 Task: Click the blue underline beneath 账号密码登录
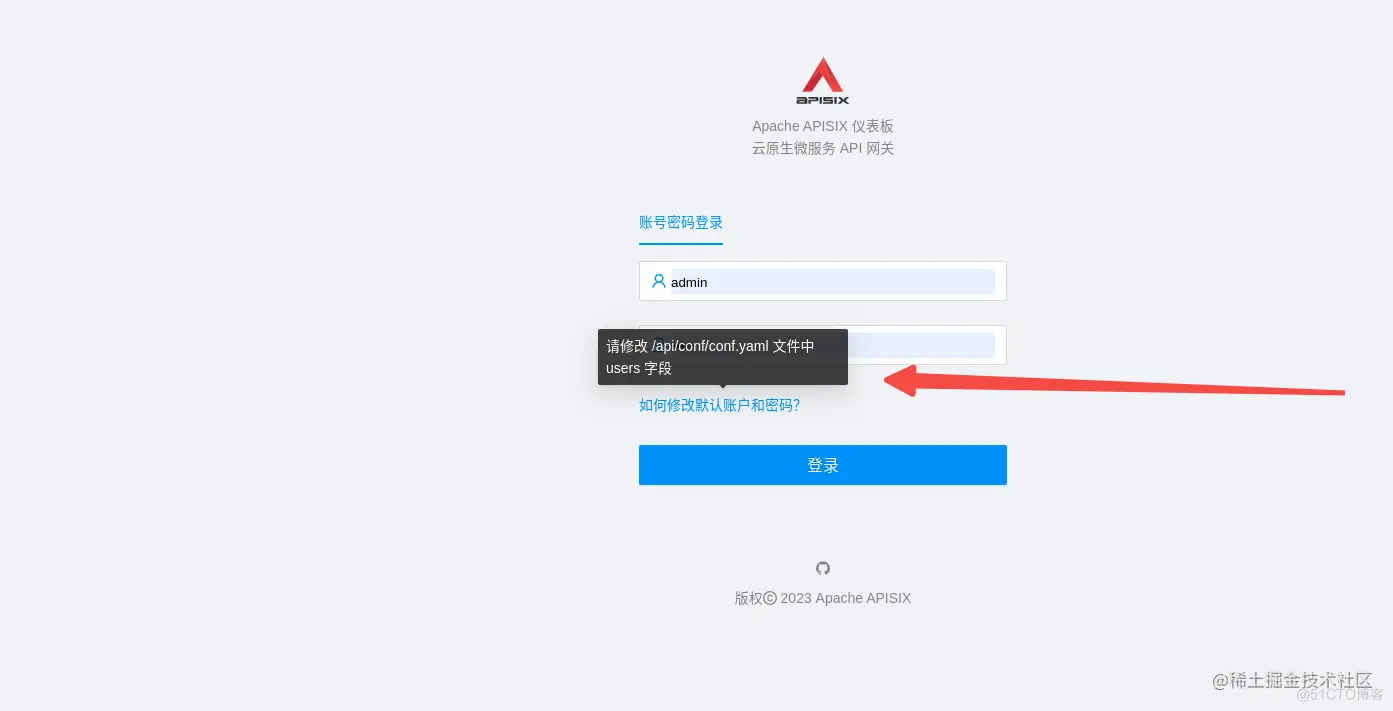pyautogui.click(x=681, y=243)
